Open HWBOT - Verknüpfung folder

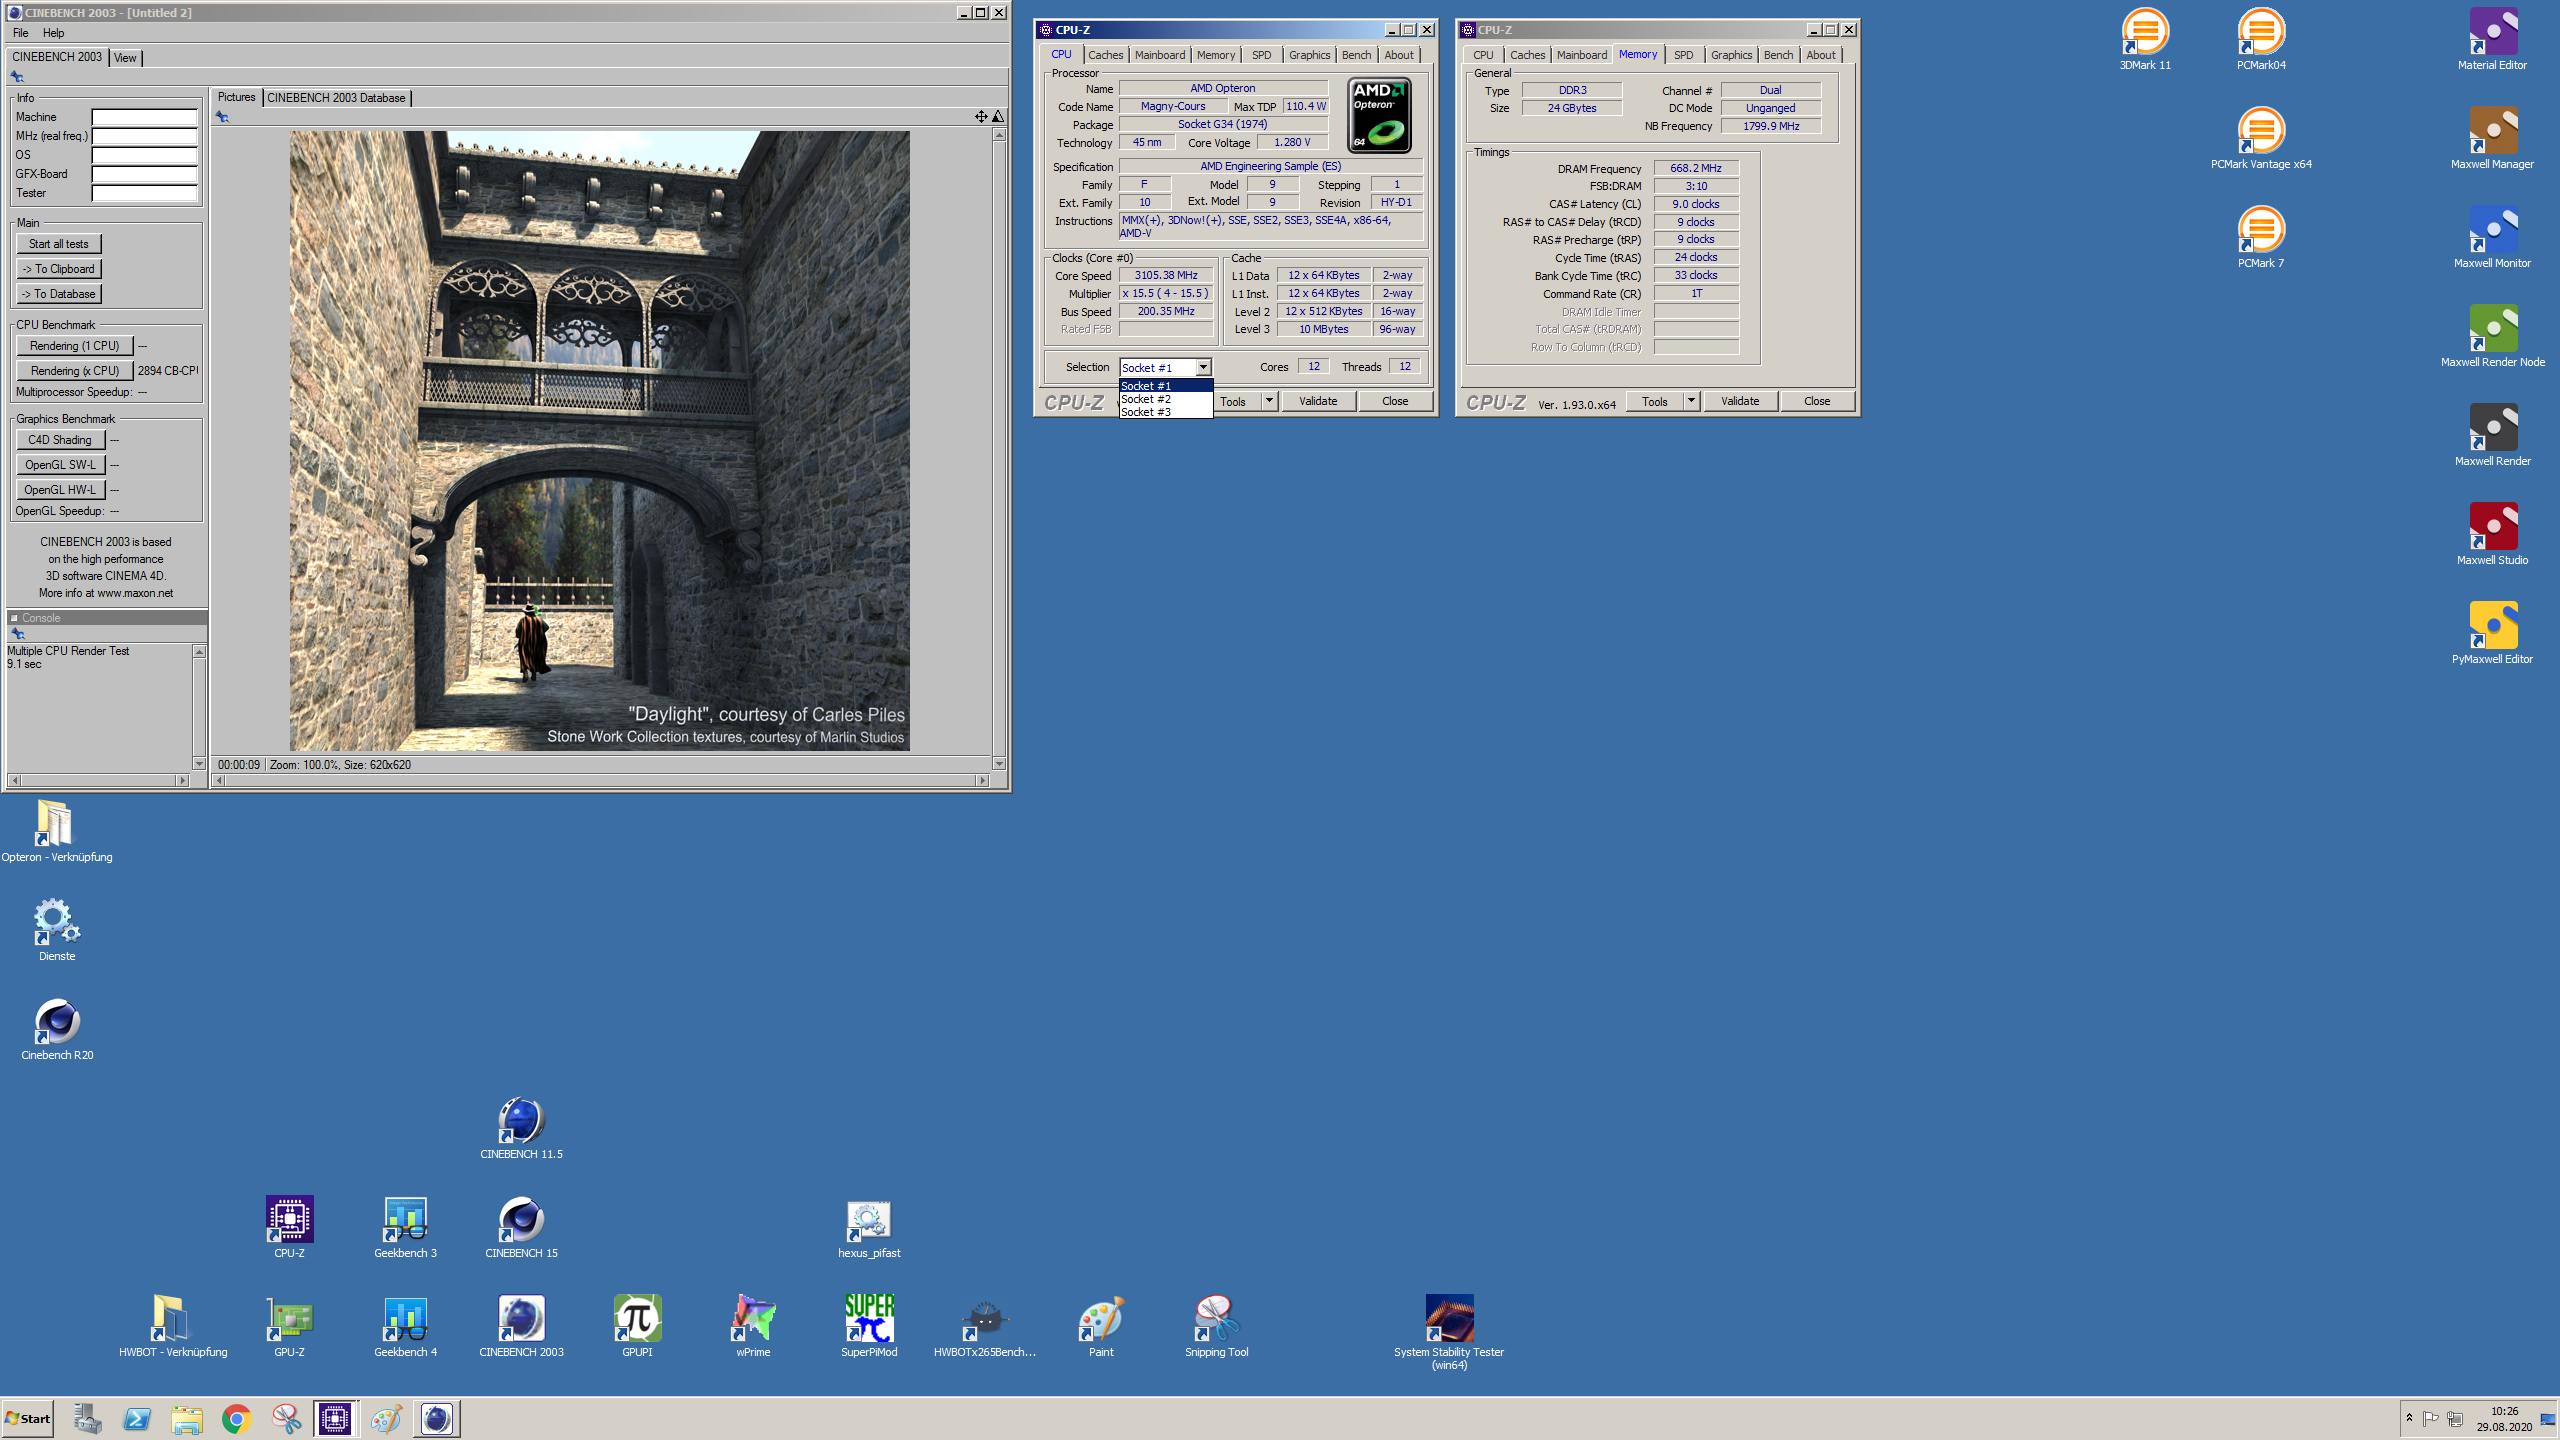[x=173, y=1327]
